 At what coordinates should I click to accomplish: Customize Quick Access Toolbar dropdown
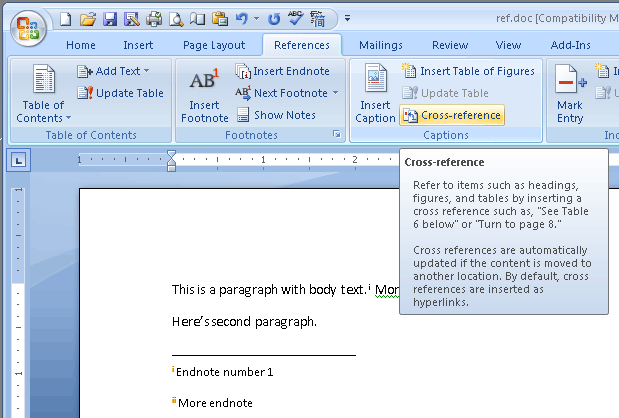(x=347, y=18)
